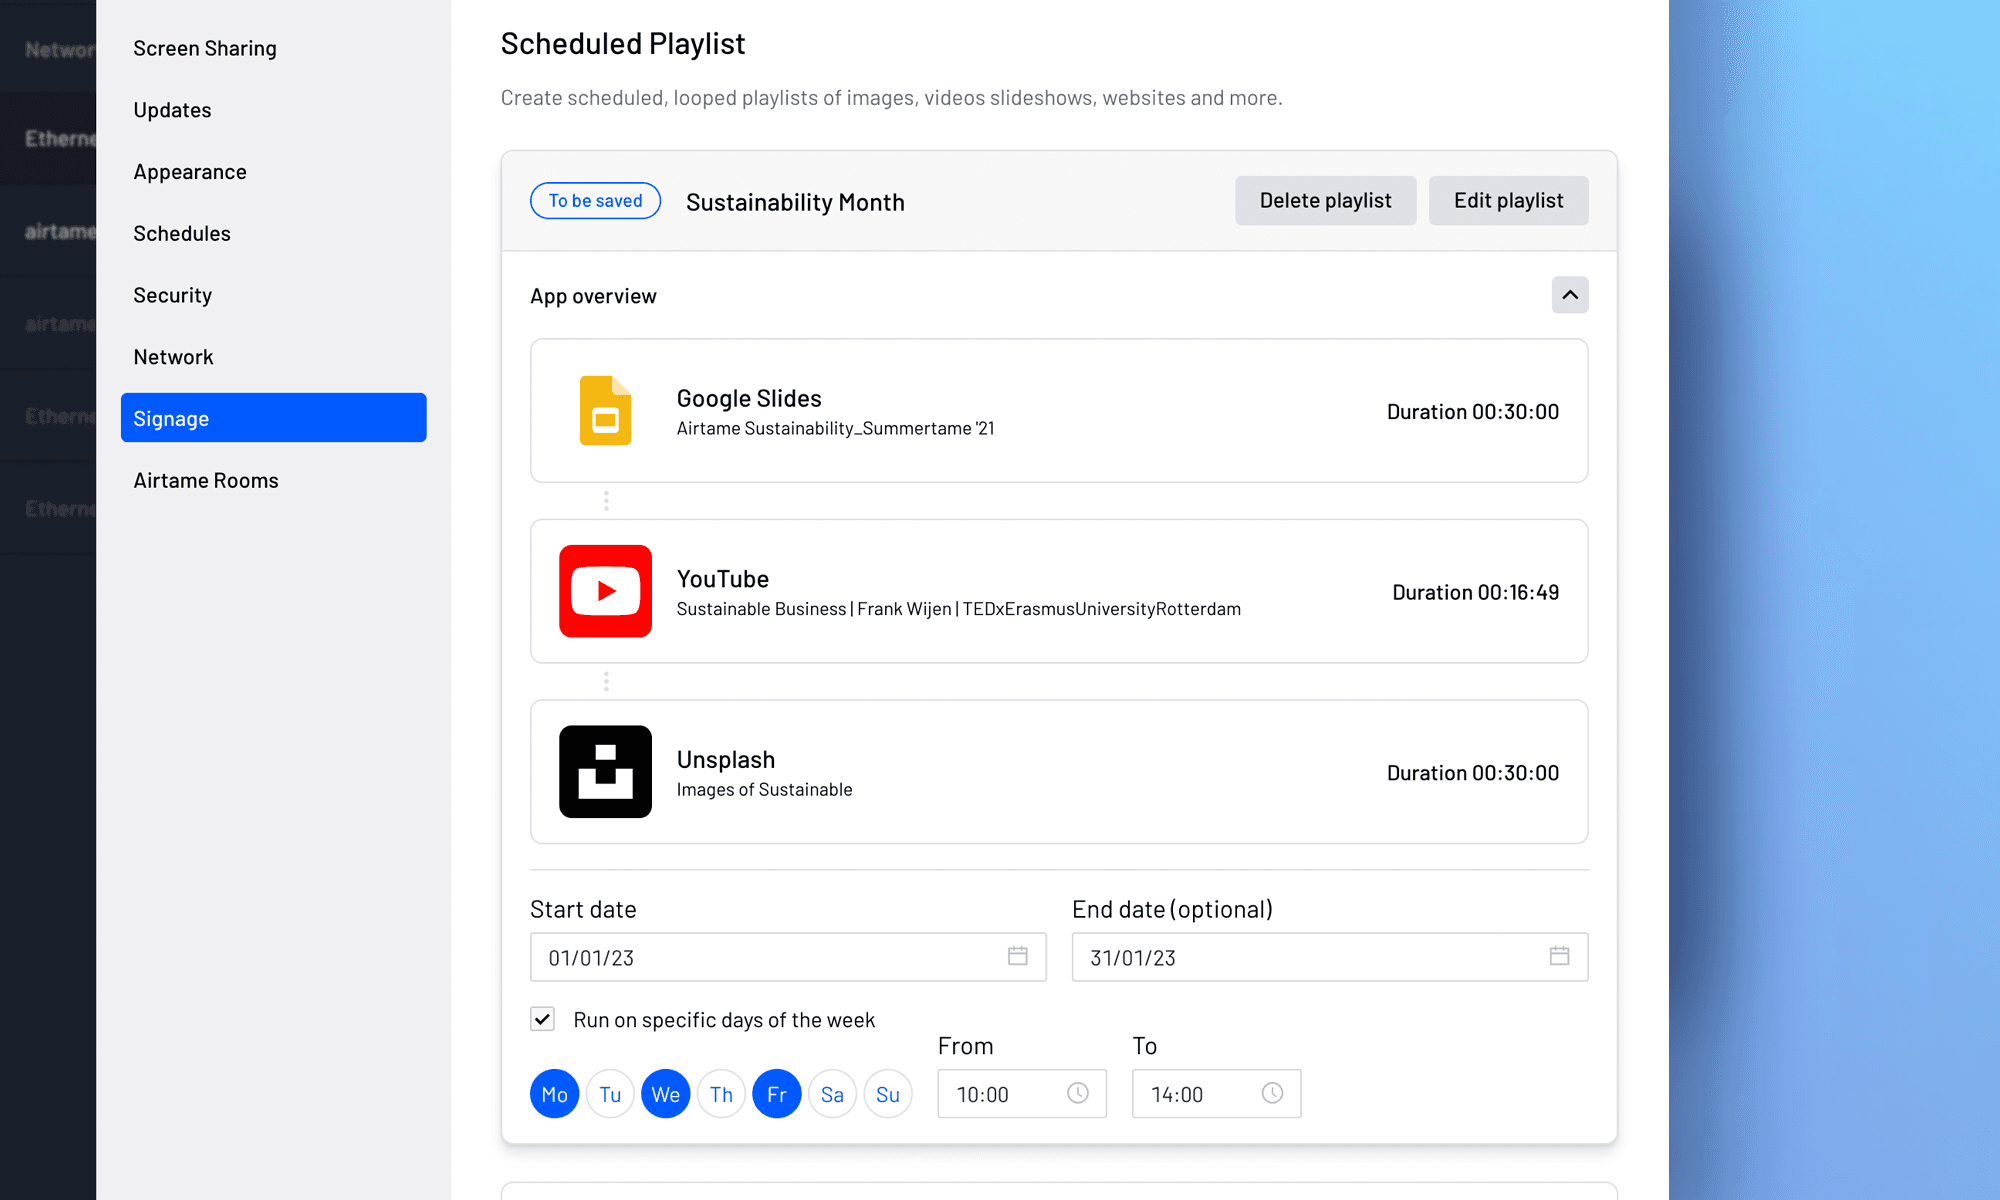Toggle the Run on specific days checkbox
The image size is (2000, 1200).
point(541,1019)
